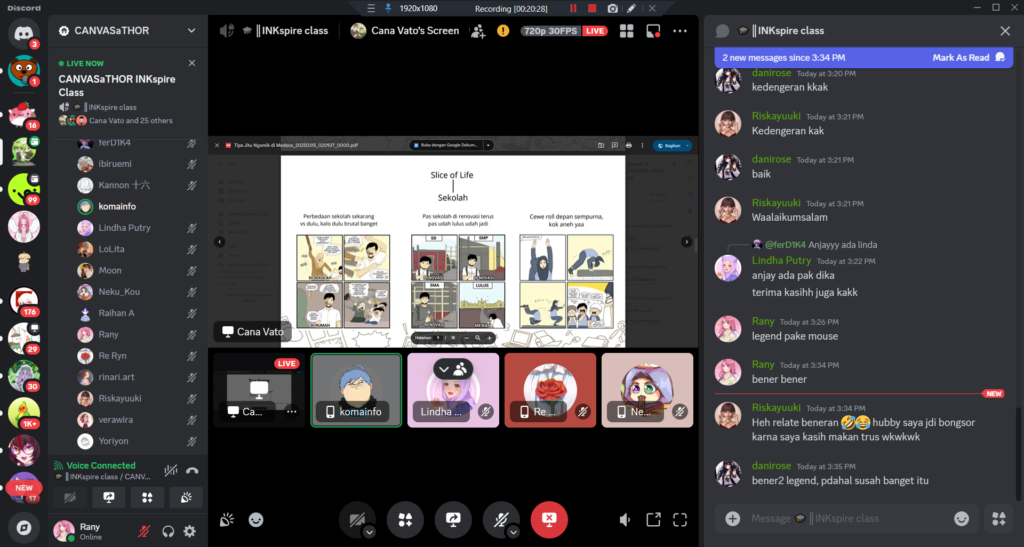
Task: Close the INKspire class chat panel
Action: (1005, 31)
